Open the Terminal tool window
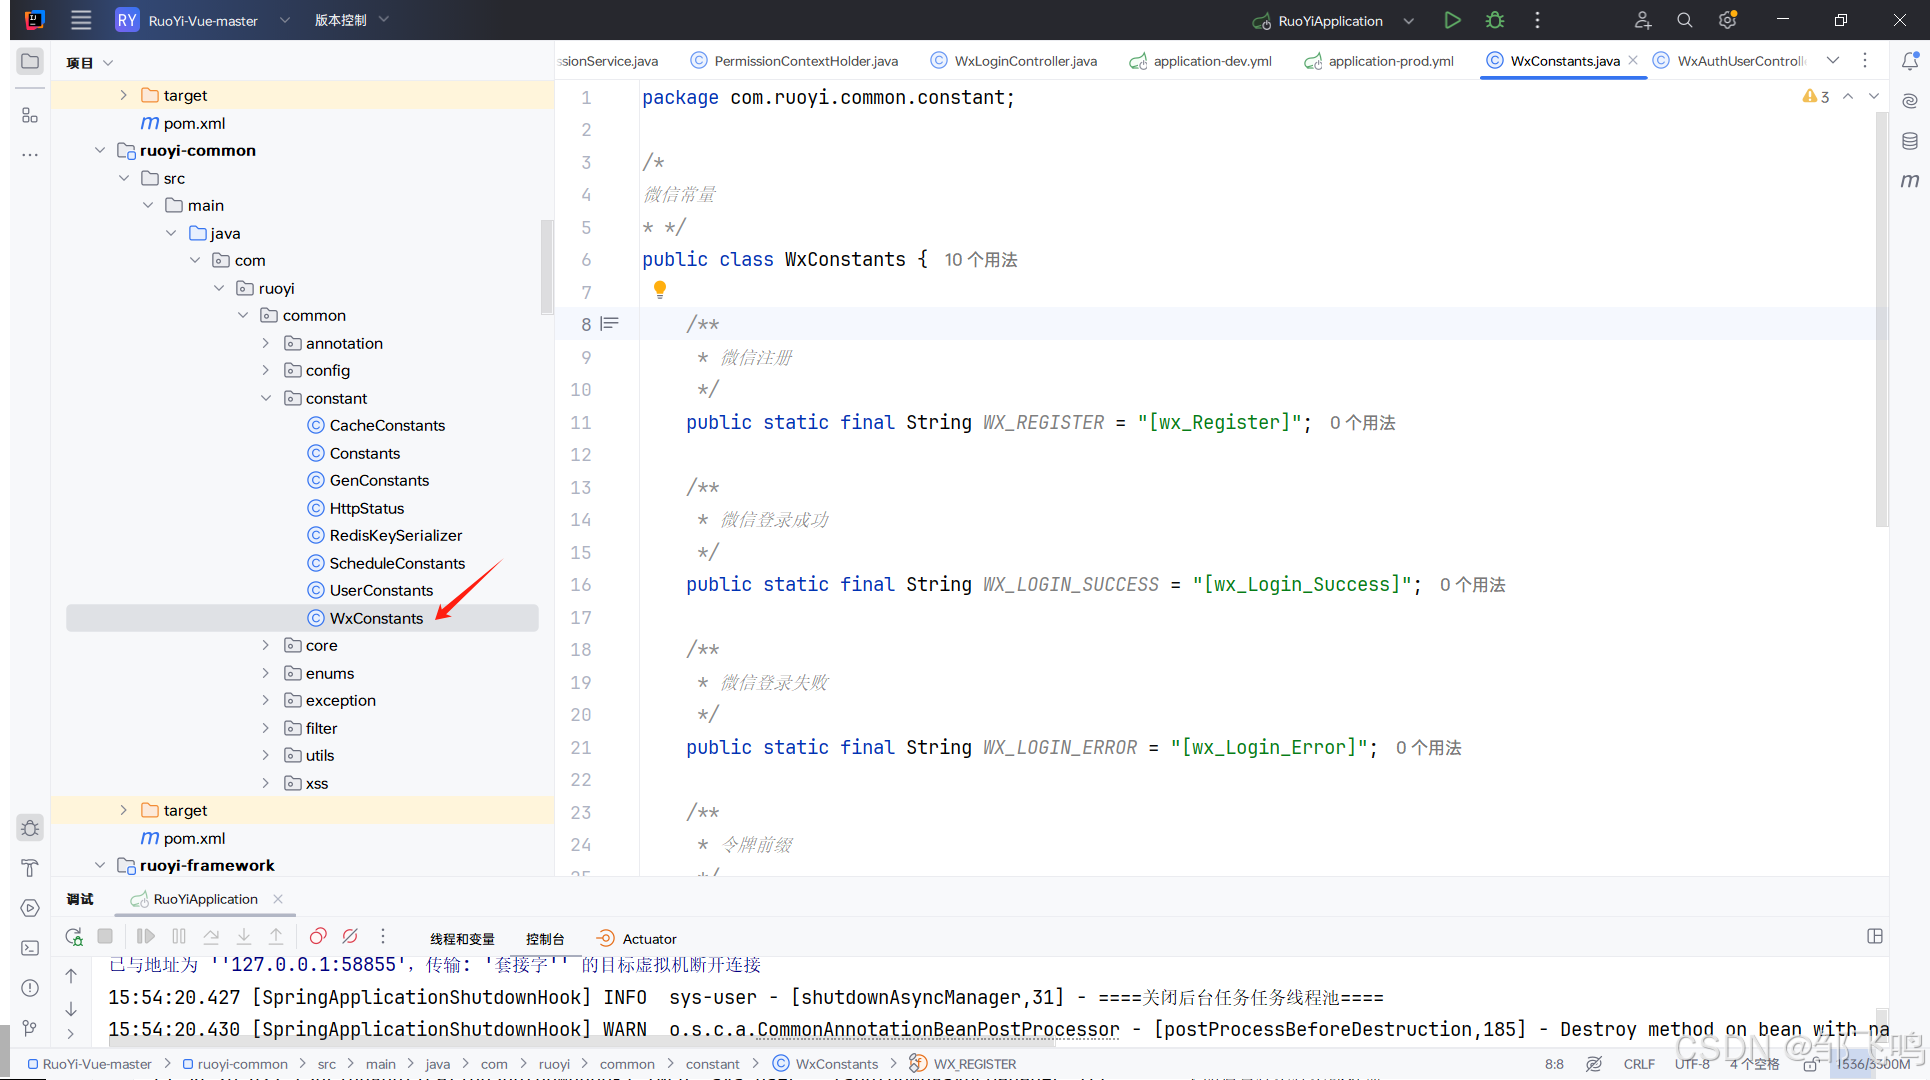The width and height of the screenshot is (1930, 1080). pyautogui.click(x=30, y=948)
